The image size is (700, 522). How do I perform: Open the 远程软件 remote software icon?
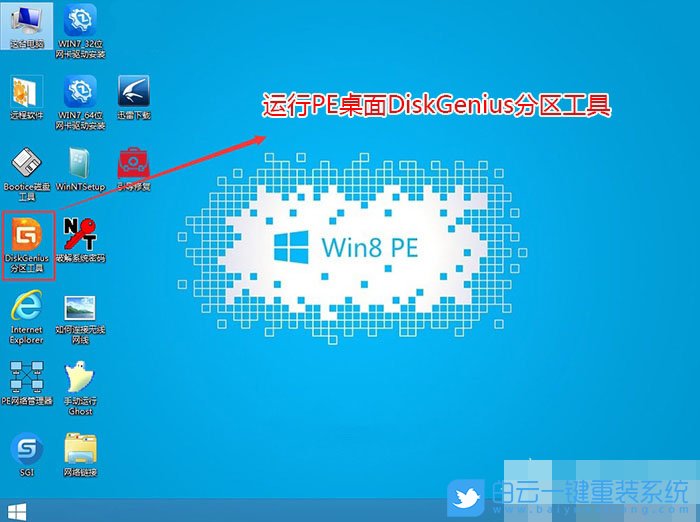26,93
